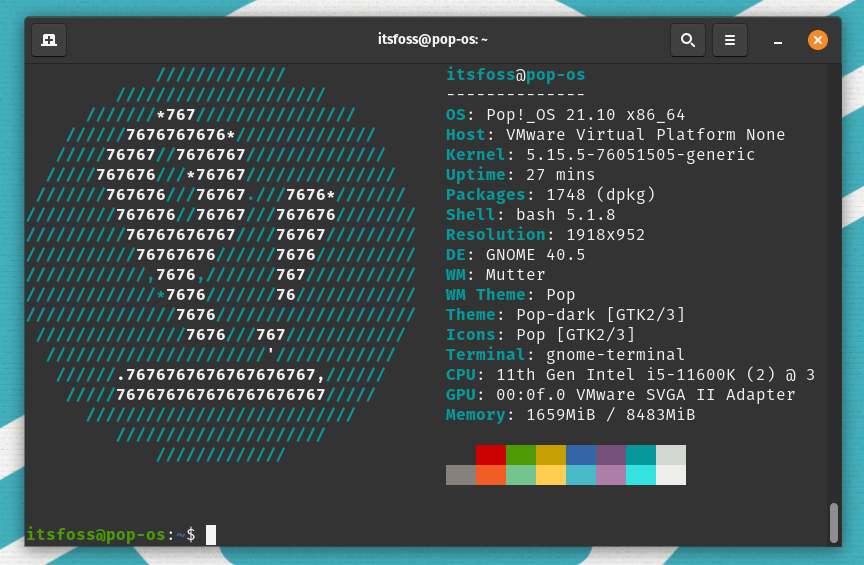Click the search magnifier icon
The width and height of the screenshot is (864, 565).
pos(687,40)
